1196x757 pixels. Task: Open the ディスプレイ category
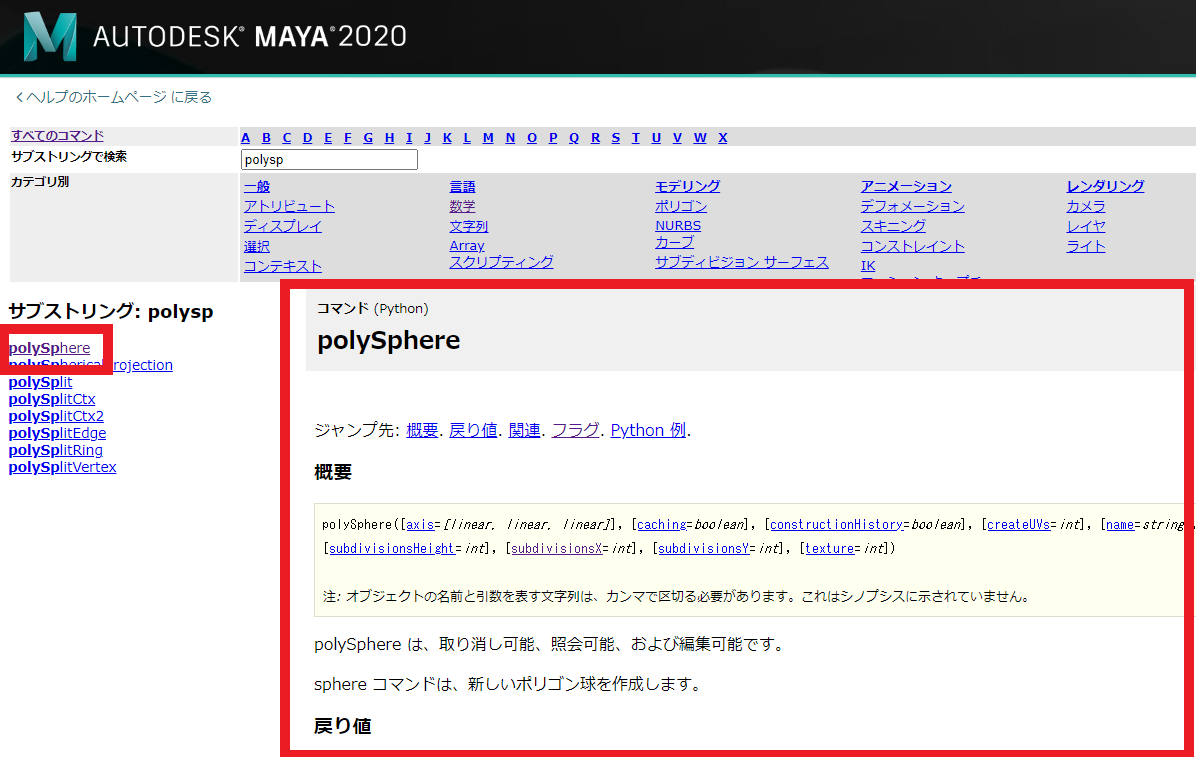pyautogui.click(x=283, y=226)
